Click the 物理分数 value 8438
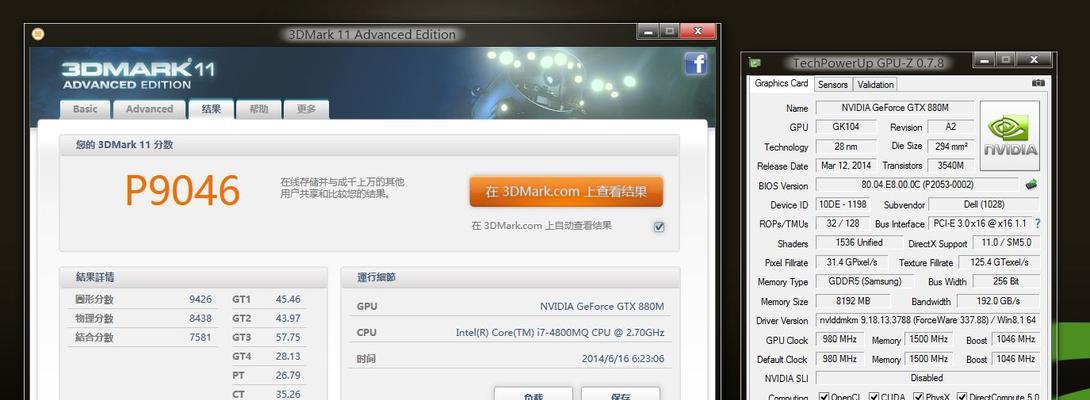Screen dimensions: 1090x400 pos(200,318)
